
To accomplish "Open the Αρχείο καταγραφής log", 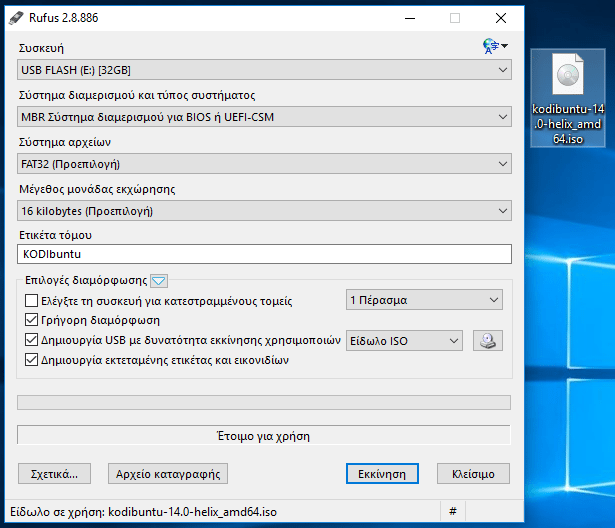I will 168,474.
